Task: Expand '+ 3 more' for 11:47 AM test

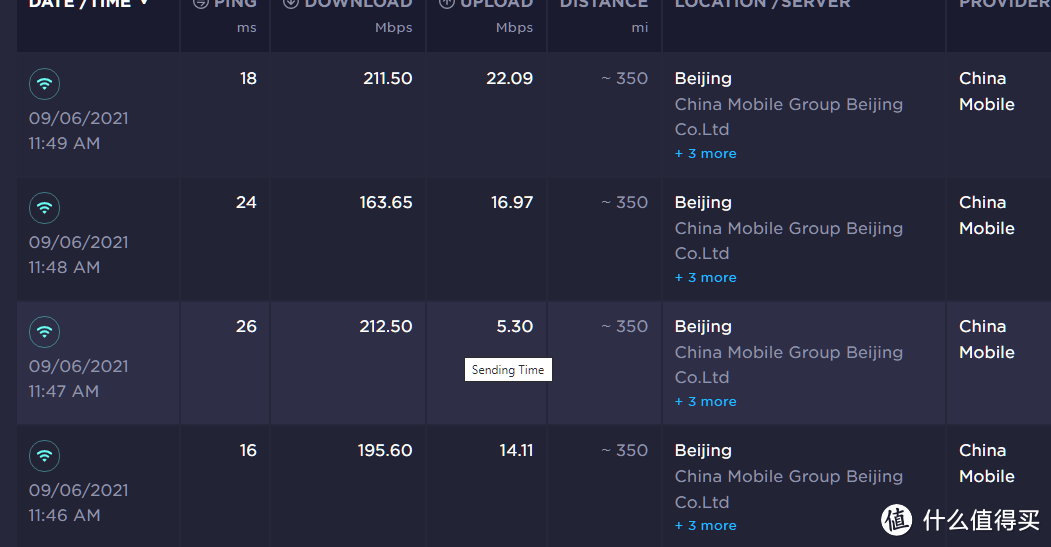Action: pyautogui.click(x=705, y=402)
